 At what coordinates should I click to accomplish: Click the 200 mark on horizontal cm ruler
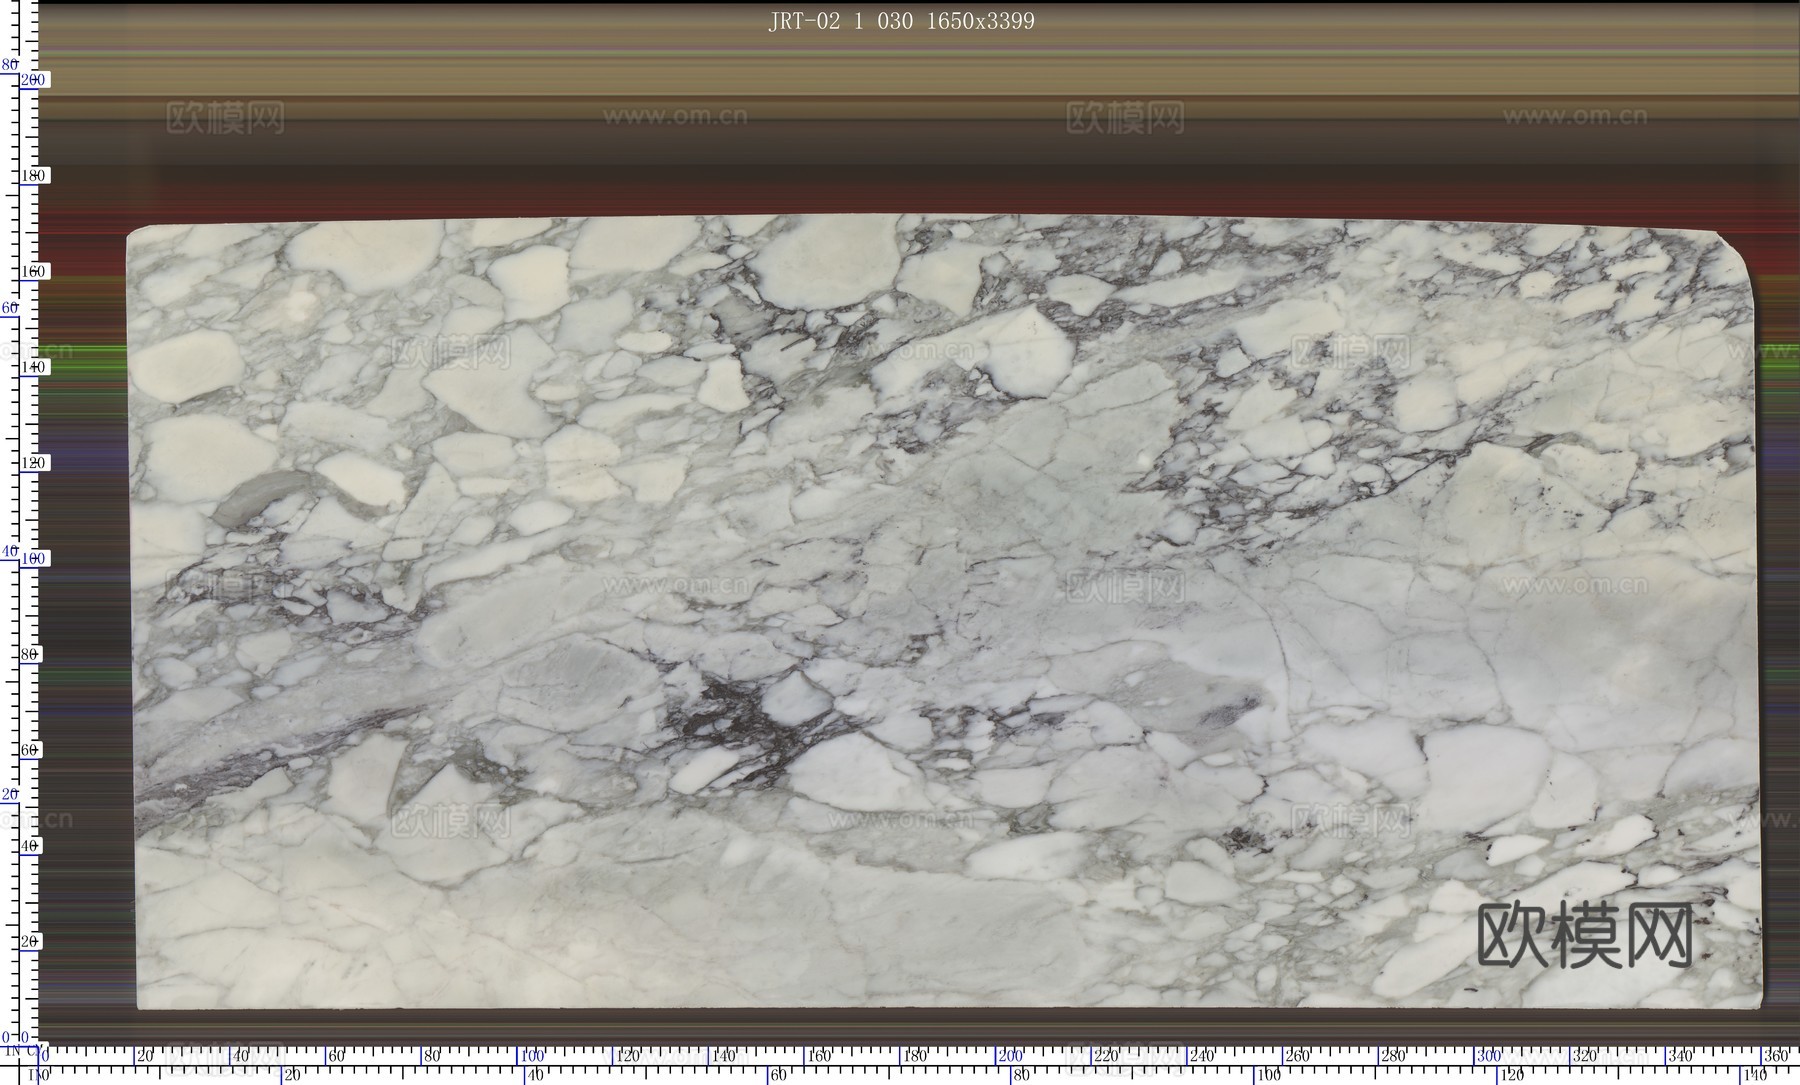point(1011,1056)
